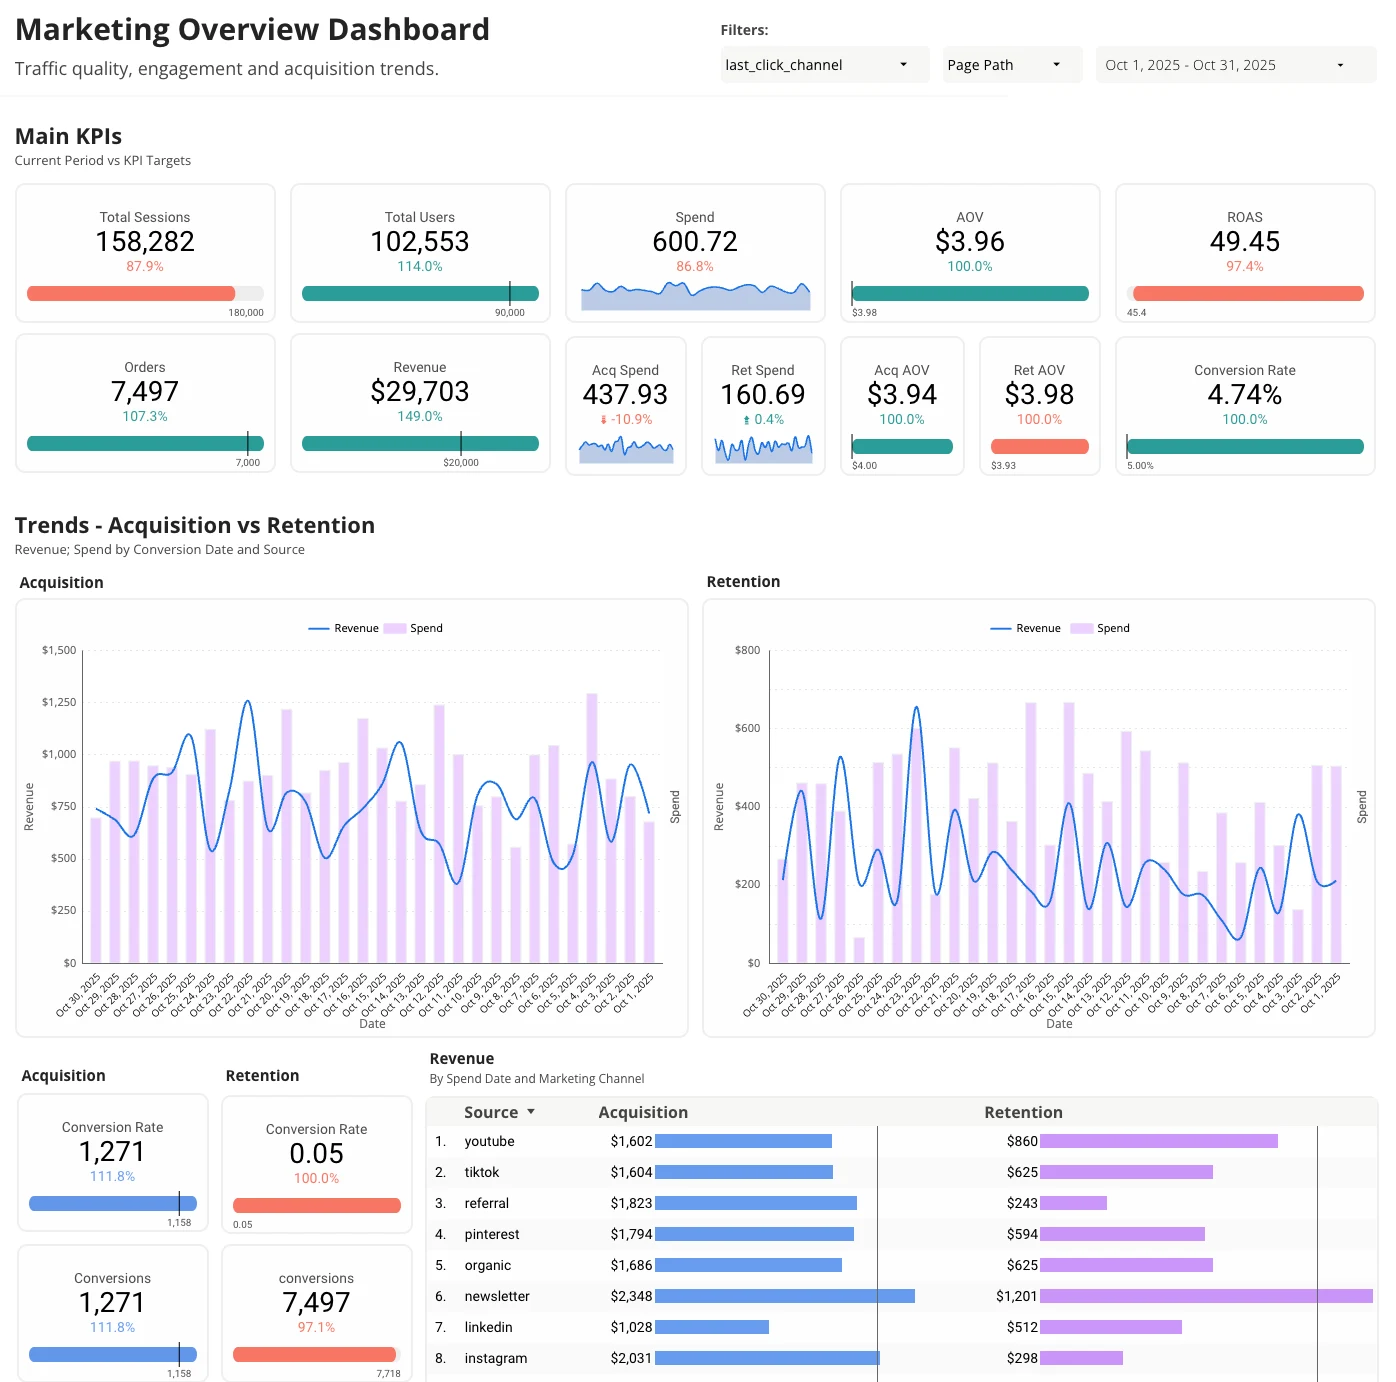
Task: Click the Retention conversions value 7,497
Action: (316, 1303)
